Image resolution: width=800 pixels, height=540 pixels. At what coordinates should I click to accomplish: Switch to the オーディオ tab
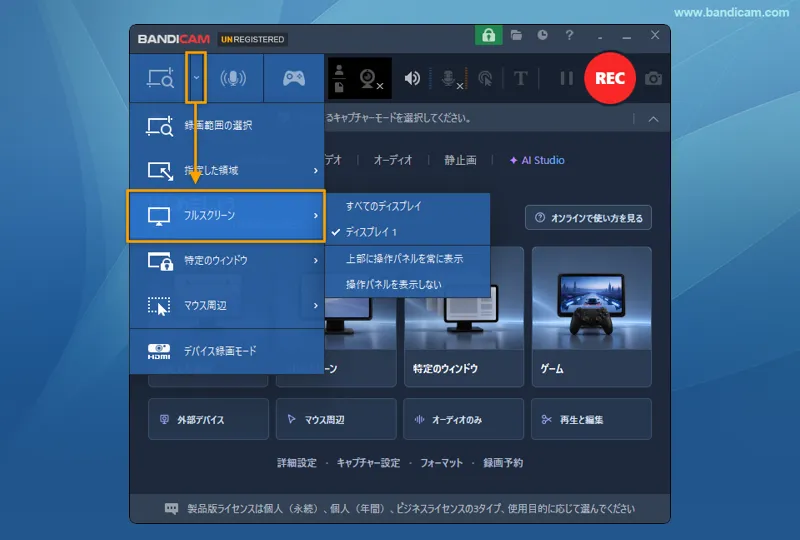pos(393,160)
